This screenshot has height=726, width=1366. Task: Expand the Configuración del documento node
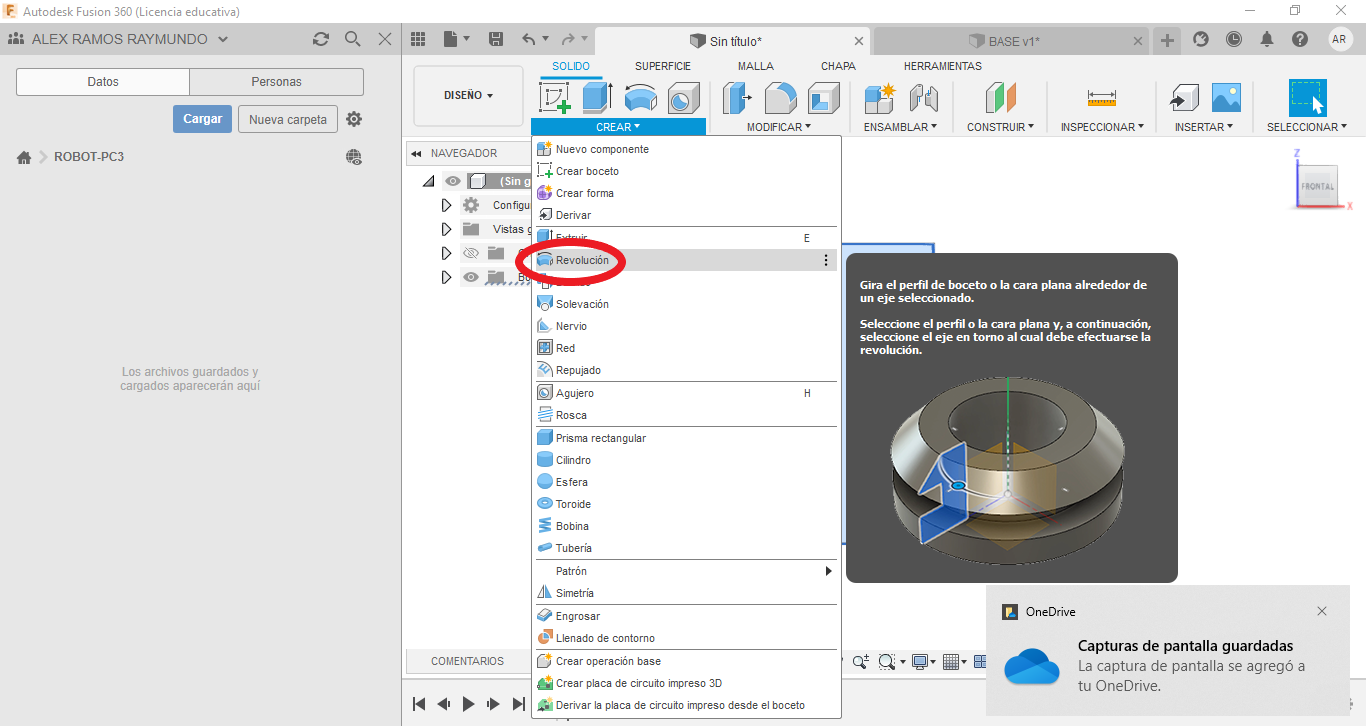pyautogui.click(x=447, y=205)
